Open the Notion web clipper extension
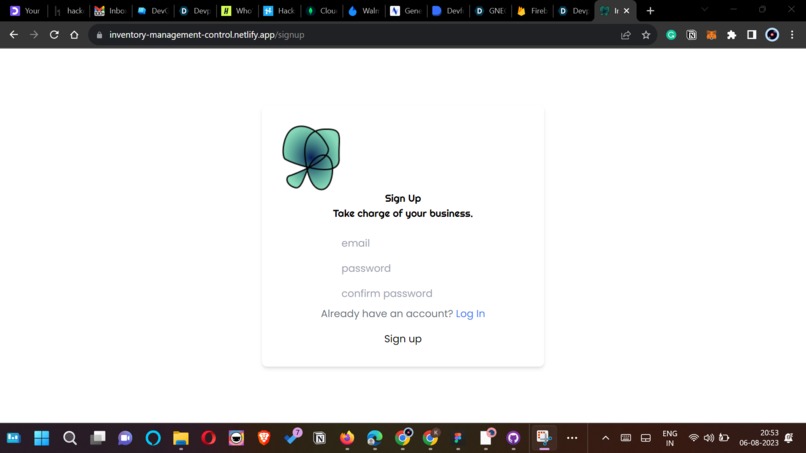This screenshot has height=453, width=806. [691, 35]
